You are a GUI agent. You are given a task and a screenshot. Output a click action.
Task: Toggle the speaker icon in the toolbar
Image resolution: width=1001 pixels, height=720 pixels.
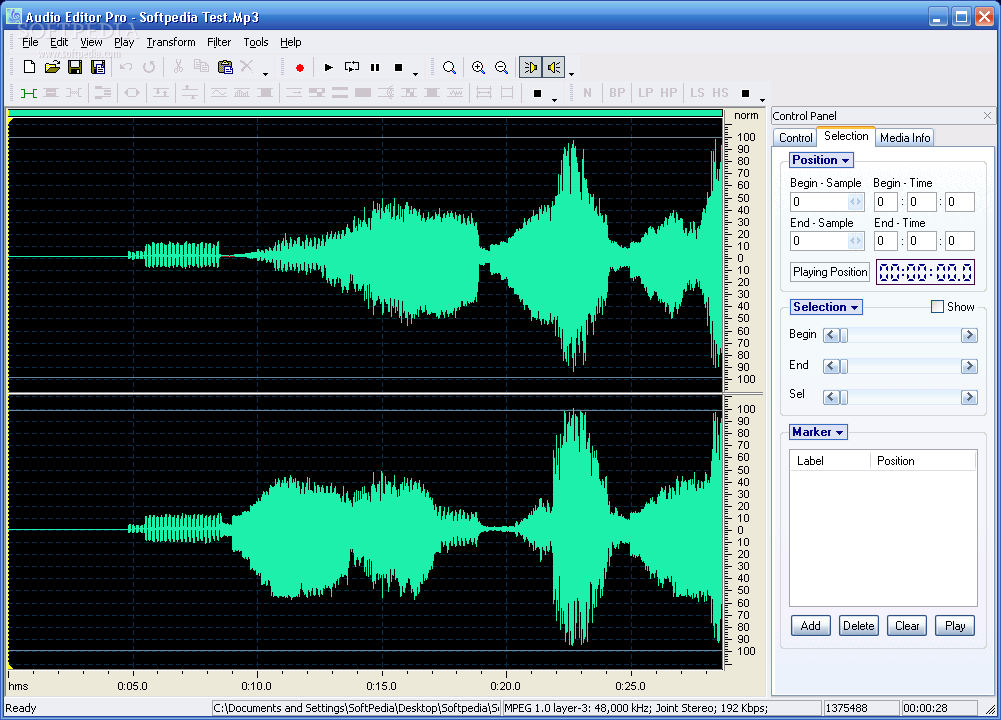click(x=554, y=67)
